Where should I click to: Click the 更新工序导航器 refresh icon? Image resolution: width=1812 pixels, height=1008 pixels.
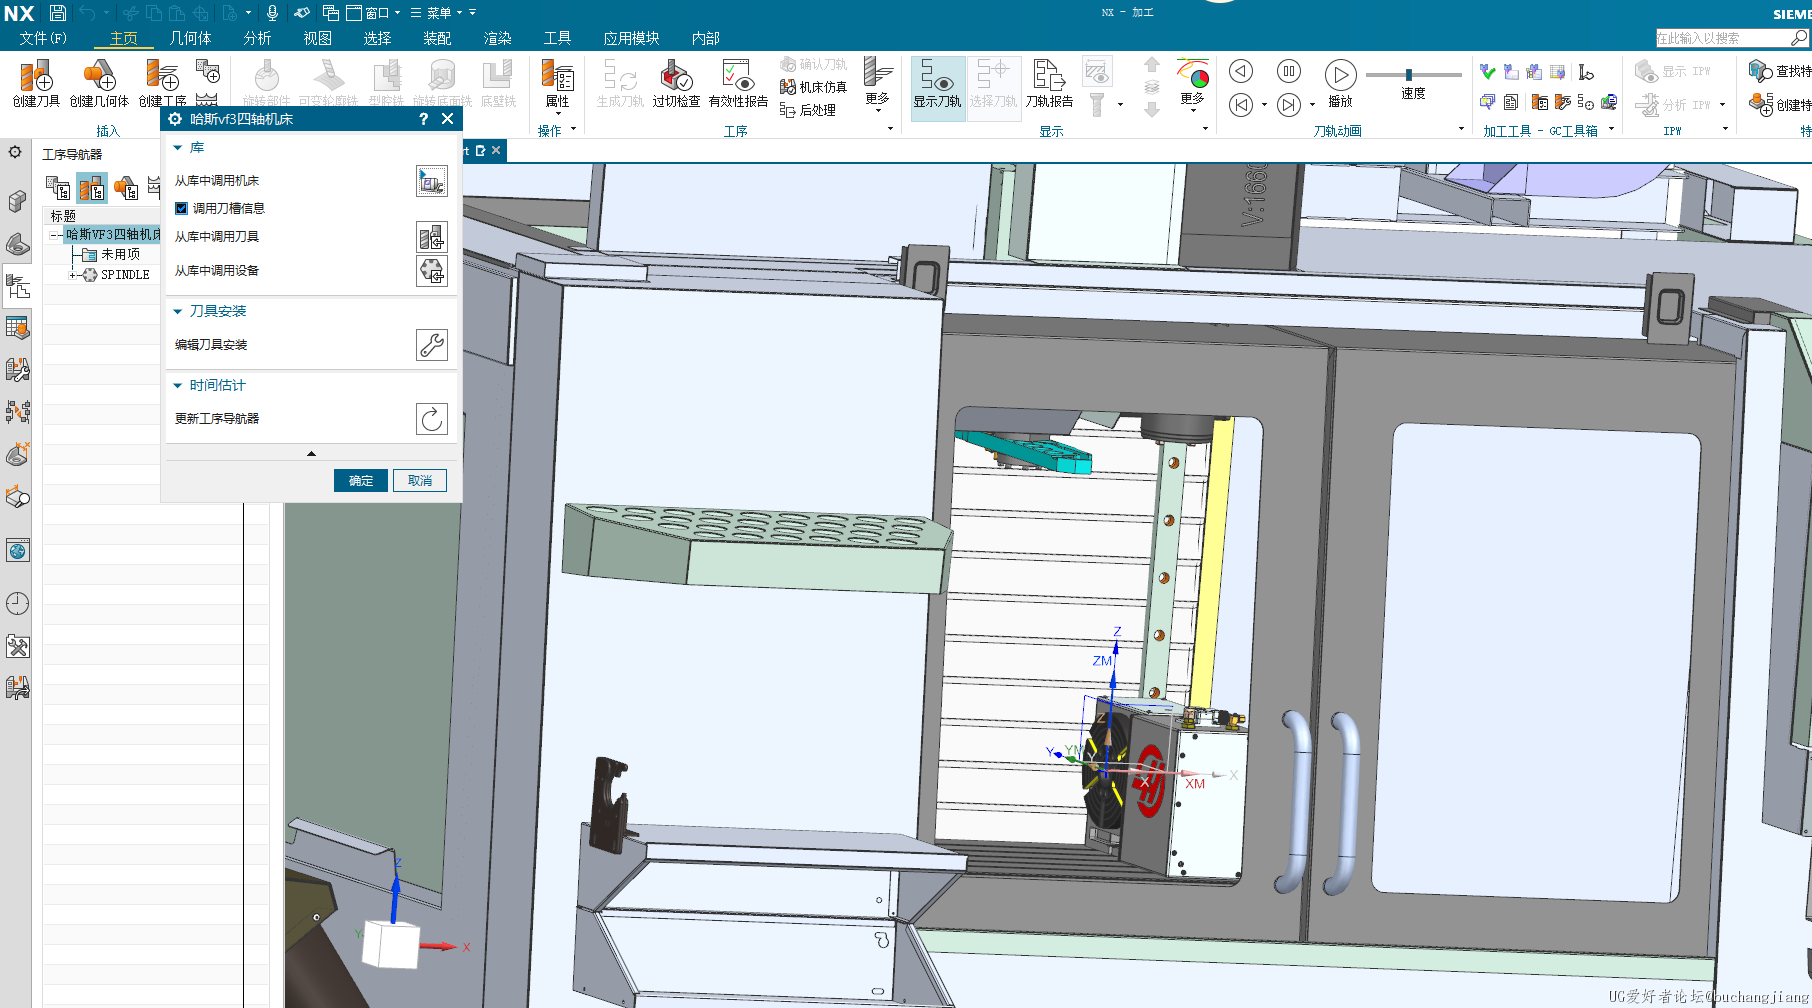coord(432,419)
